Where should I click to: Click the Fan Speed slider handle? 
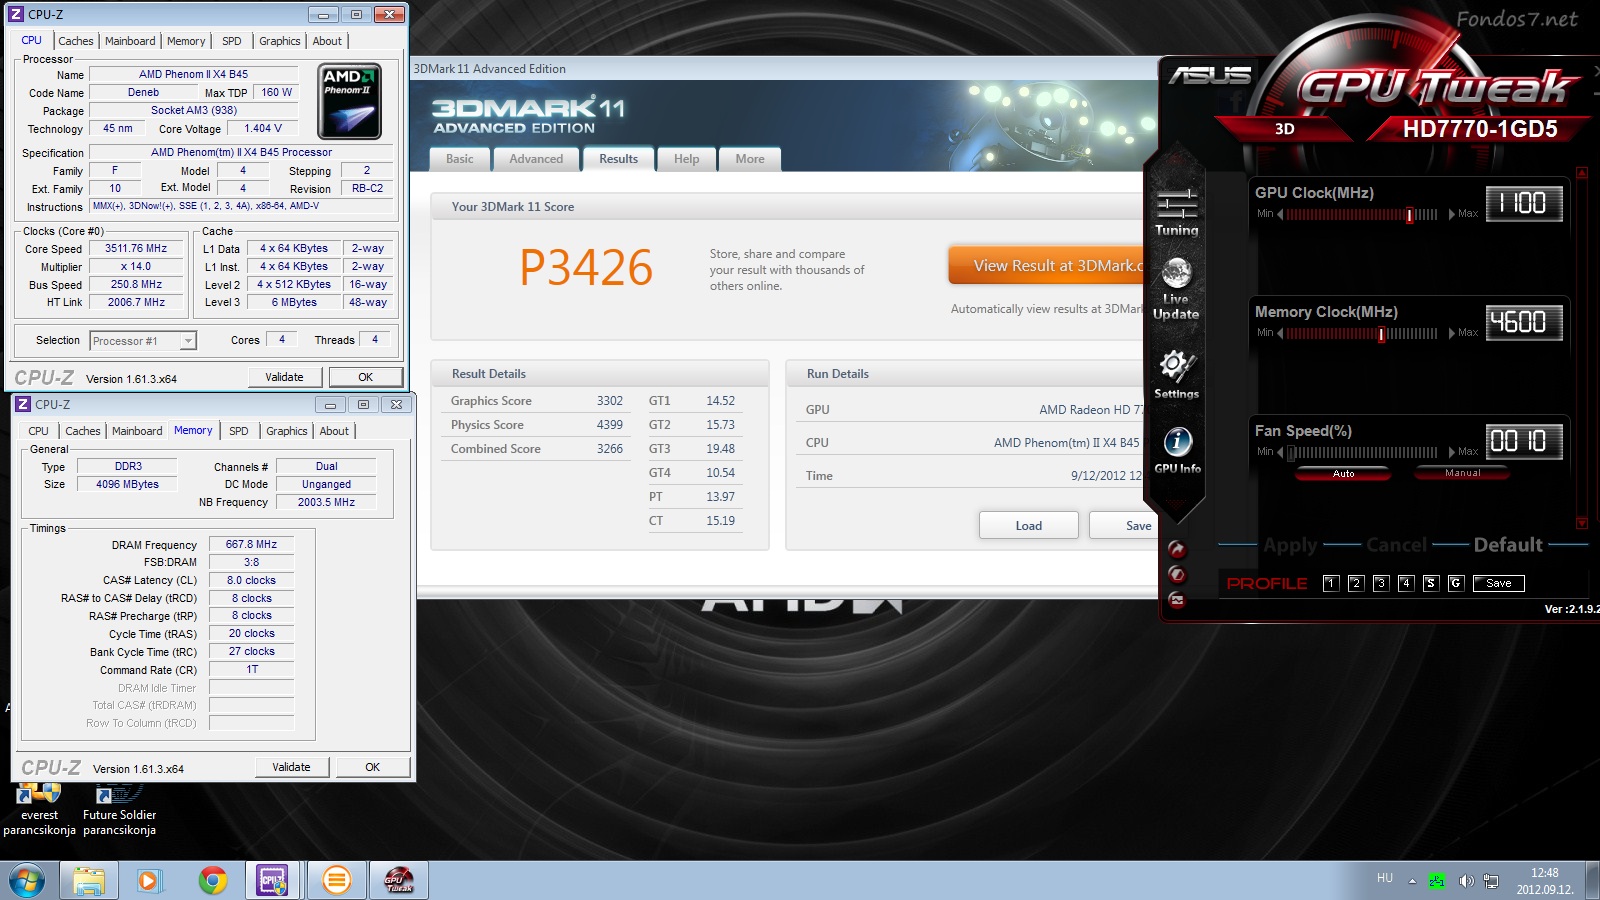(1291, 453)
